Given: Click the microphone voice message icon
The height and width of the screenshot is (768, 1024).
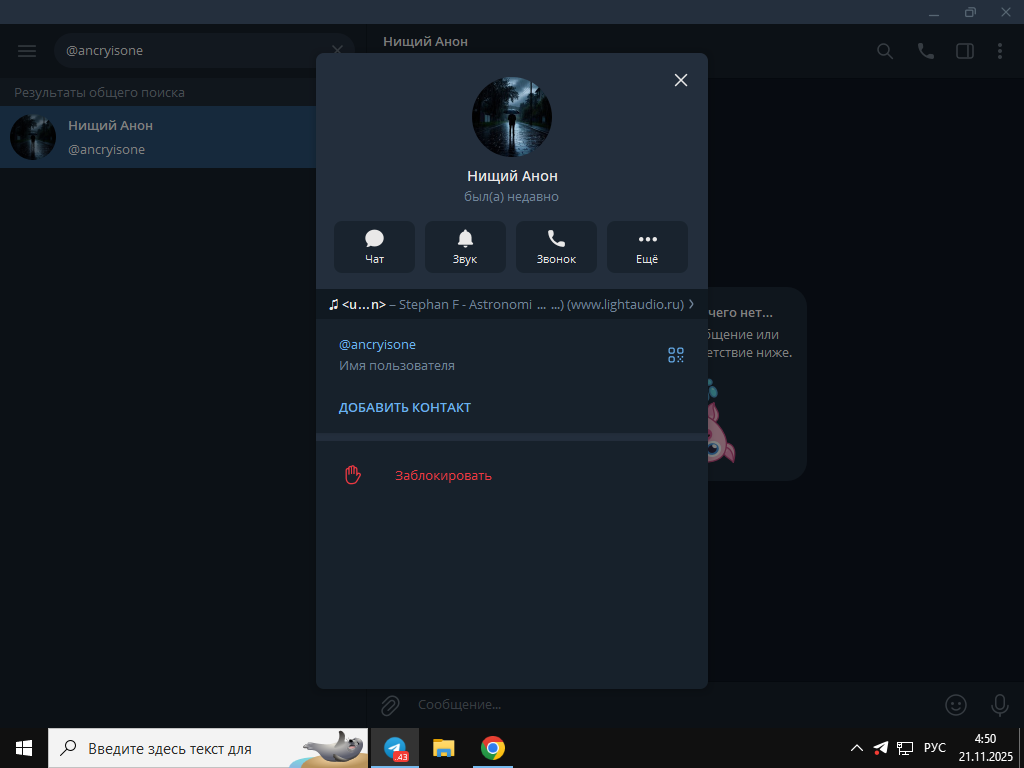Looking at the screenshot, I should [999, 705].
